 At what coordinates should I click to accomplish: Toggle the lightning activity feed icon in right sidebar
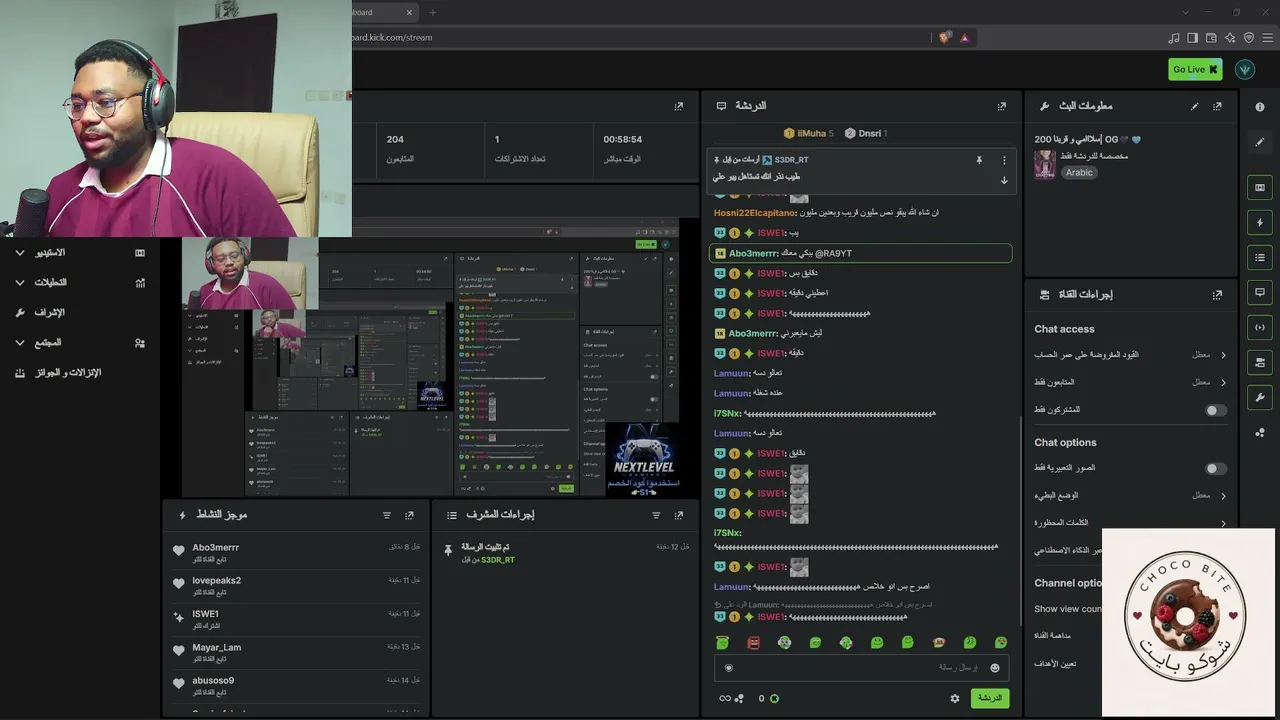pyautogui.click(x=1260, y=222)
